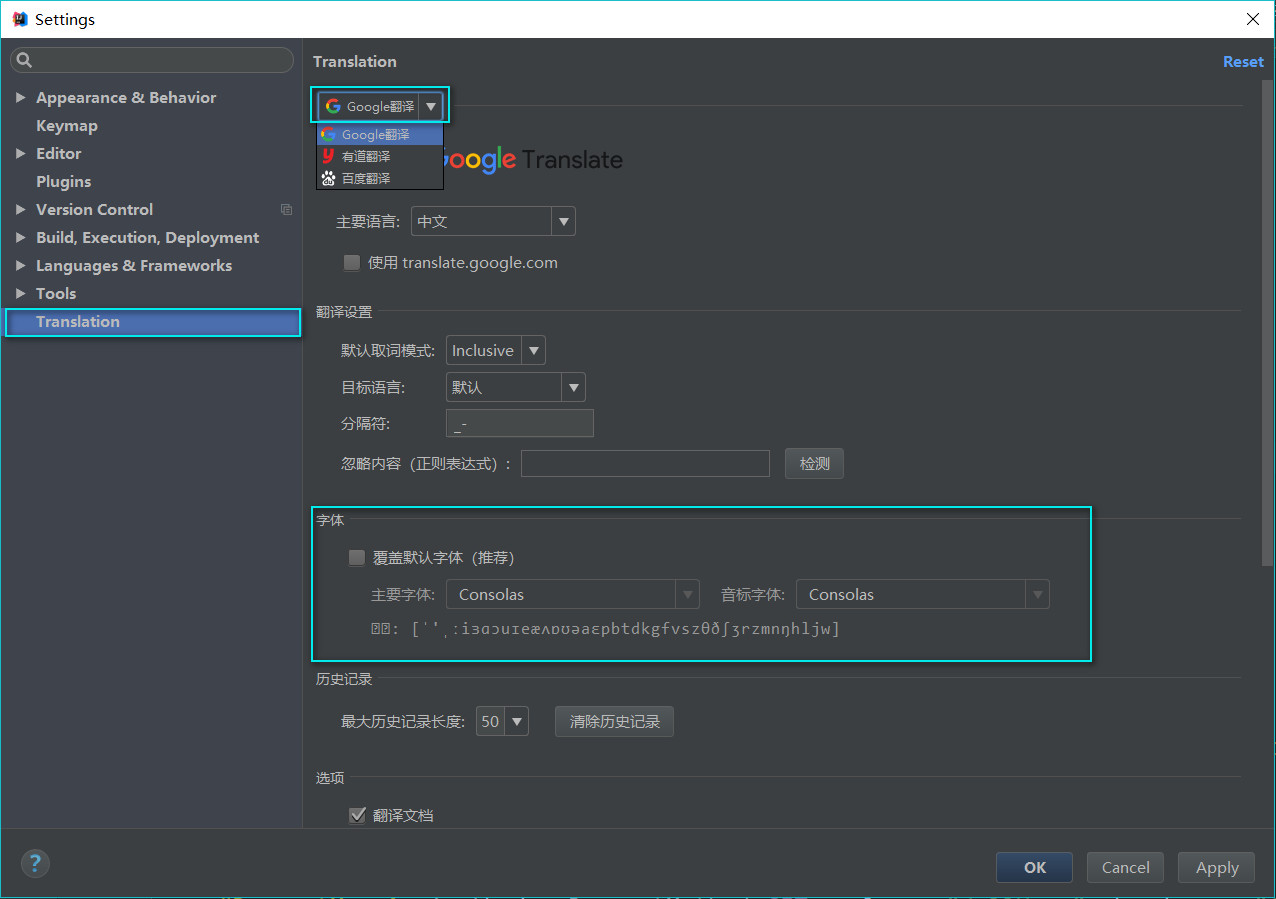Close the Settings window
The height and width of the screenshot is (899, 1276).
click(1253, 19)
